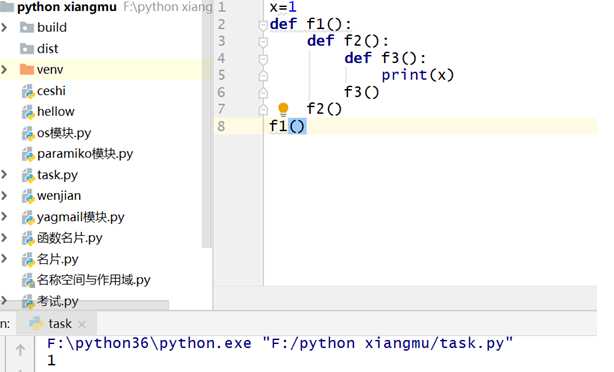The height and width of the screenshot is (372, 614).
Task: Expand the venv folder chevron
Action: point(4,70)
